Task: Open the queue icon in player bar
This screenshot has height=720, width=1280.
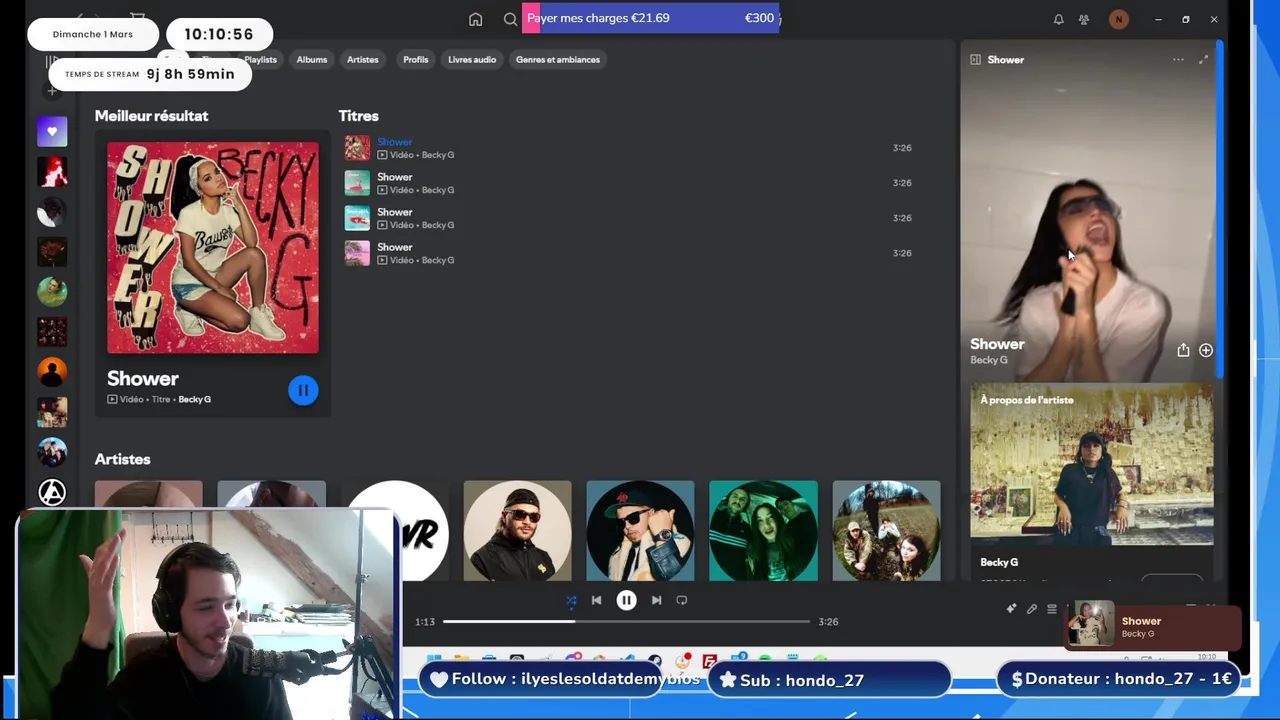Action: pos(1052,609)
